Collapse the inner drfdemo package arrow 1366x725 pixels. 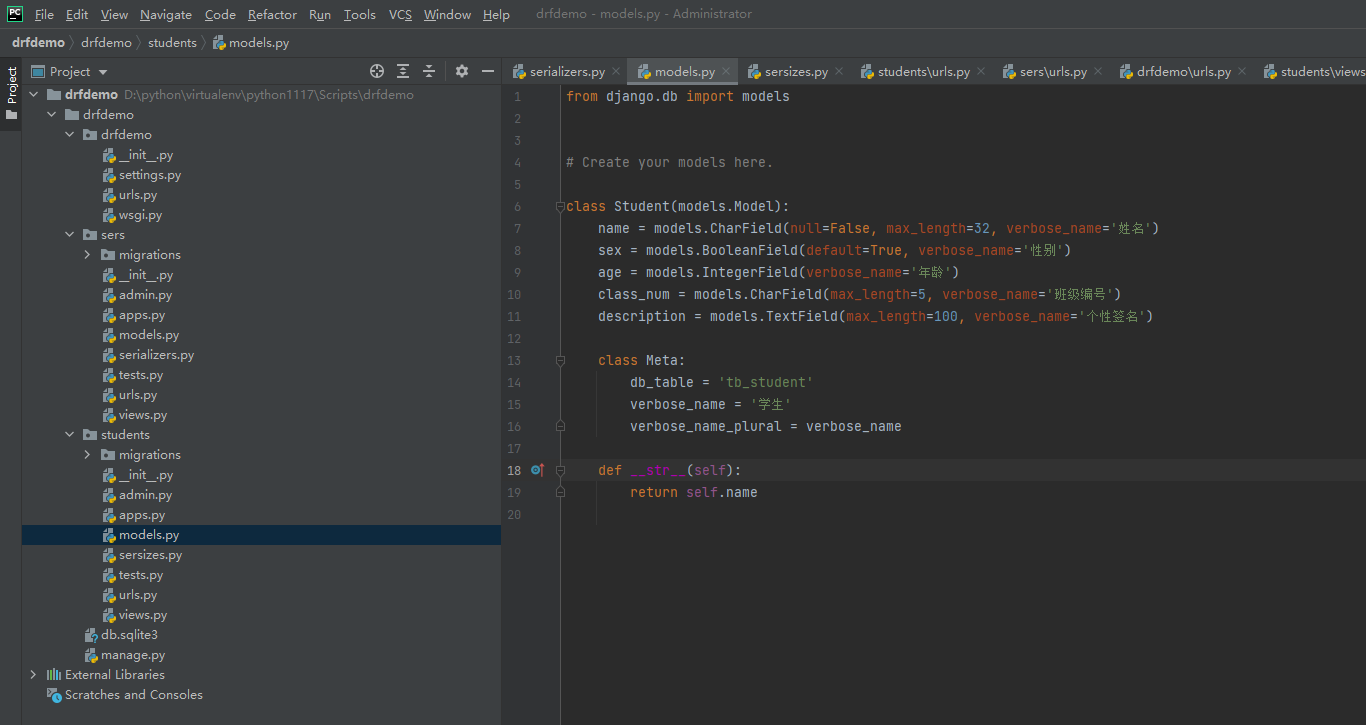(x=70, y=135)
